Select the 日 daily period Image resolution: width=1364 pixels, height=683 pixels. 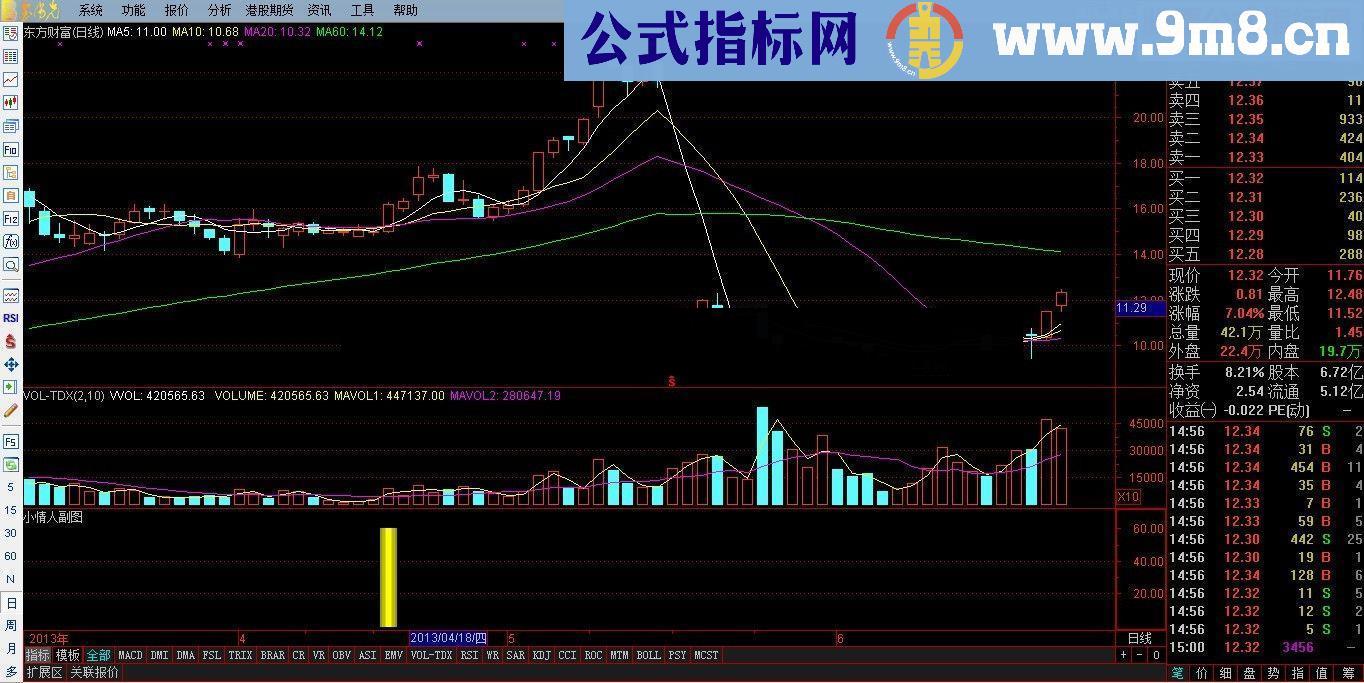11,603
